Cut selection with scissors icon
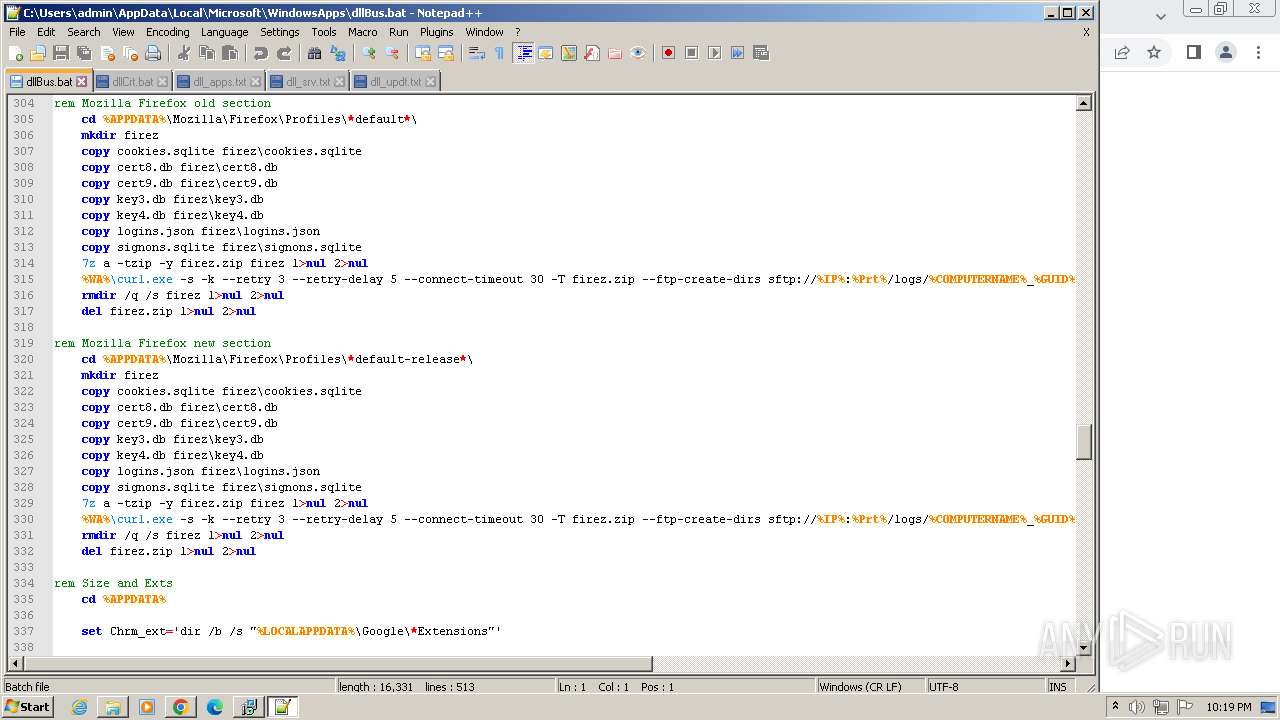 click(184, 53)
